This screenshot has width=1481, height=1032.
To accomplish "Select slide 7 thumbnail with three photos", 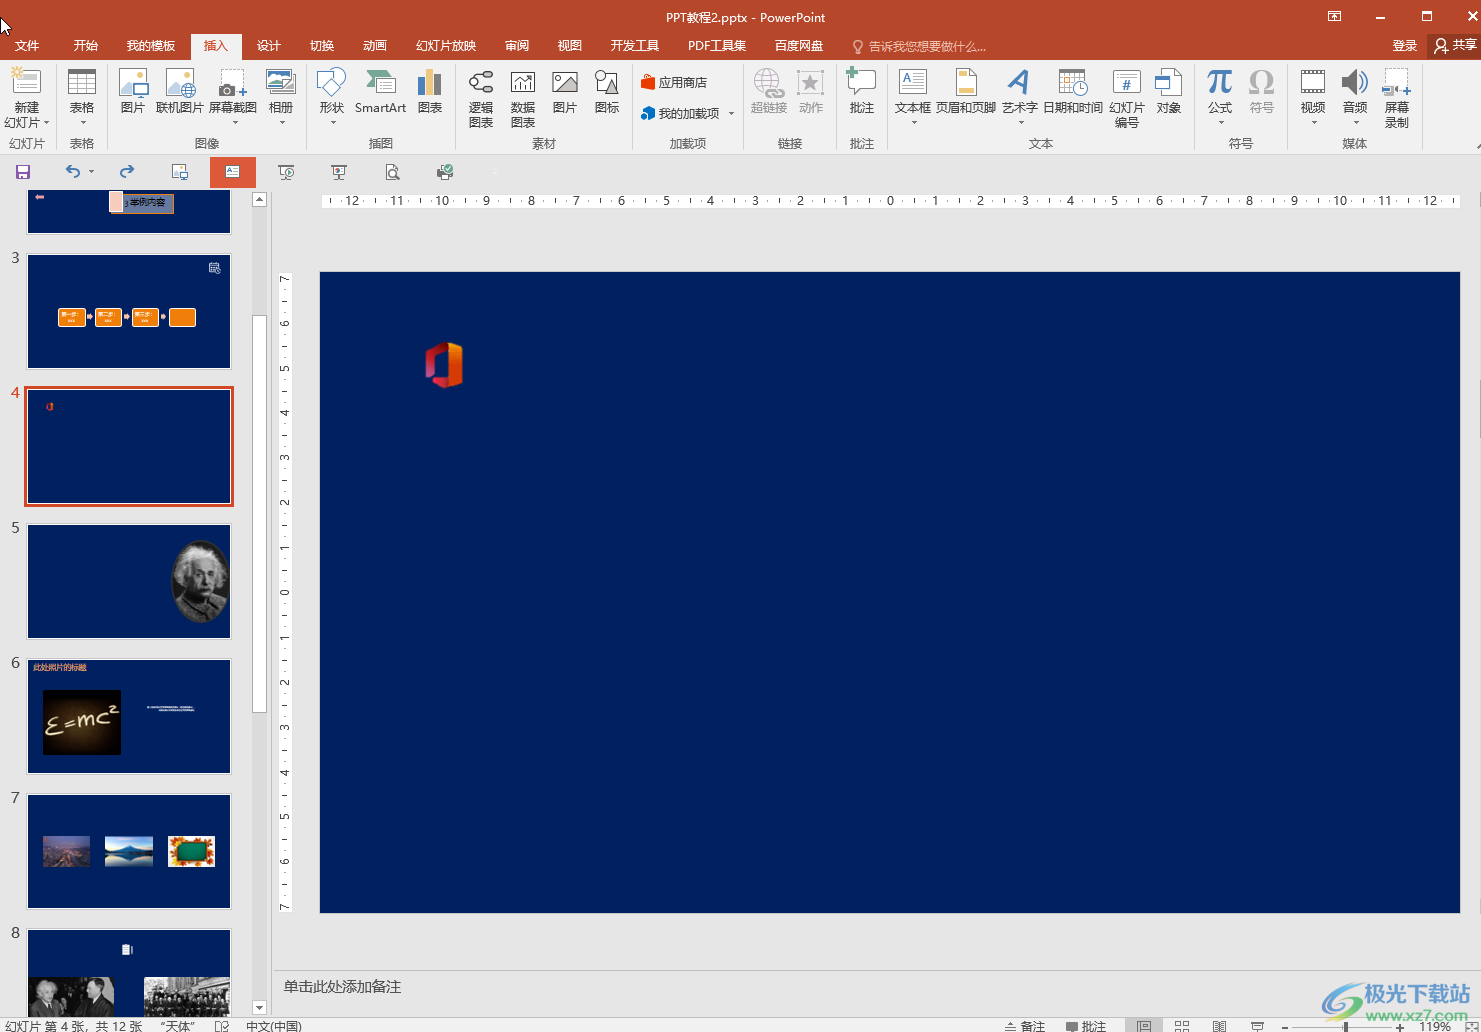I will tap(129, 851).
